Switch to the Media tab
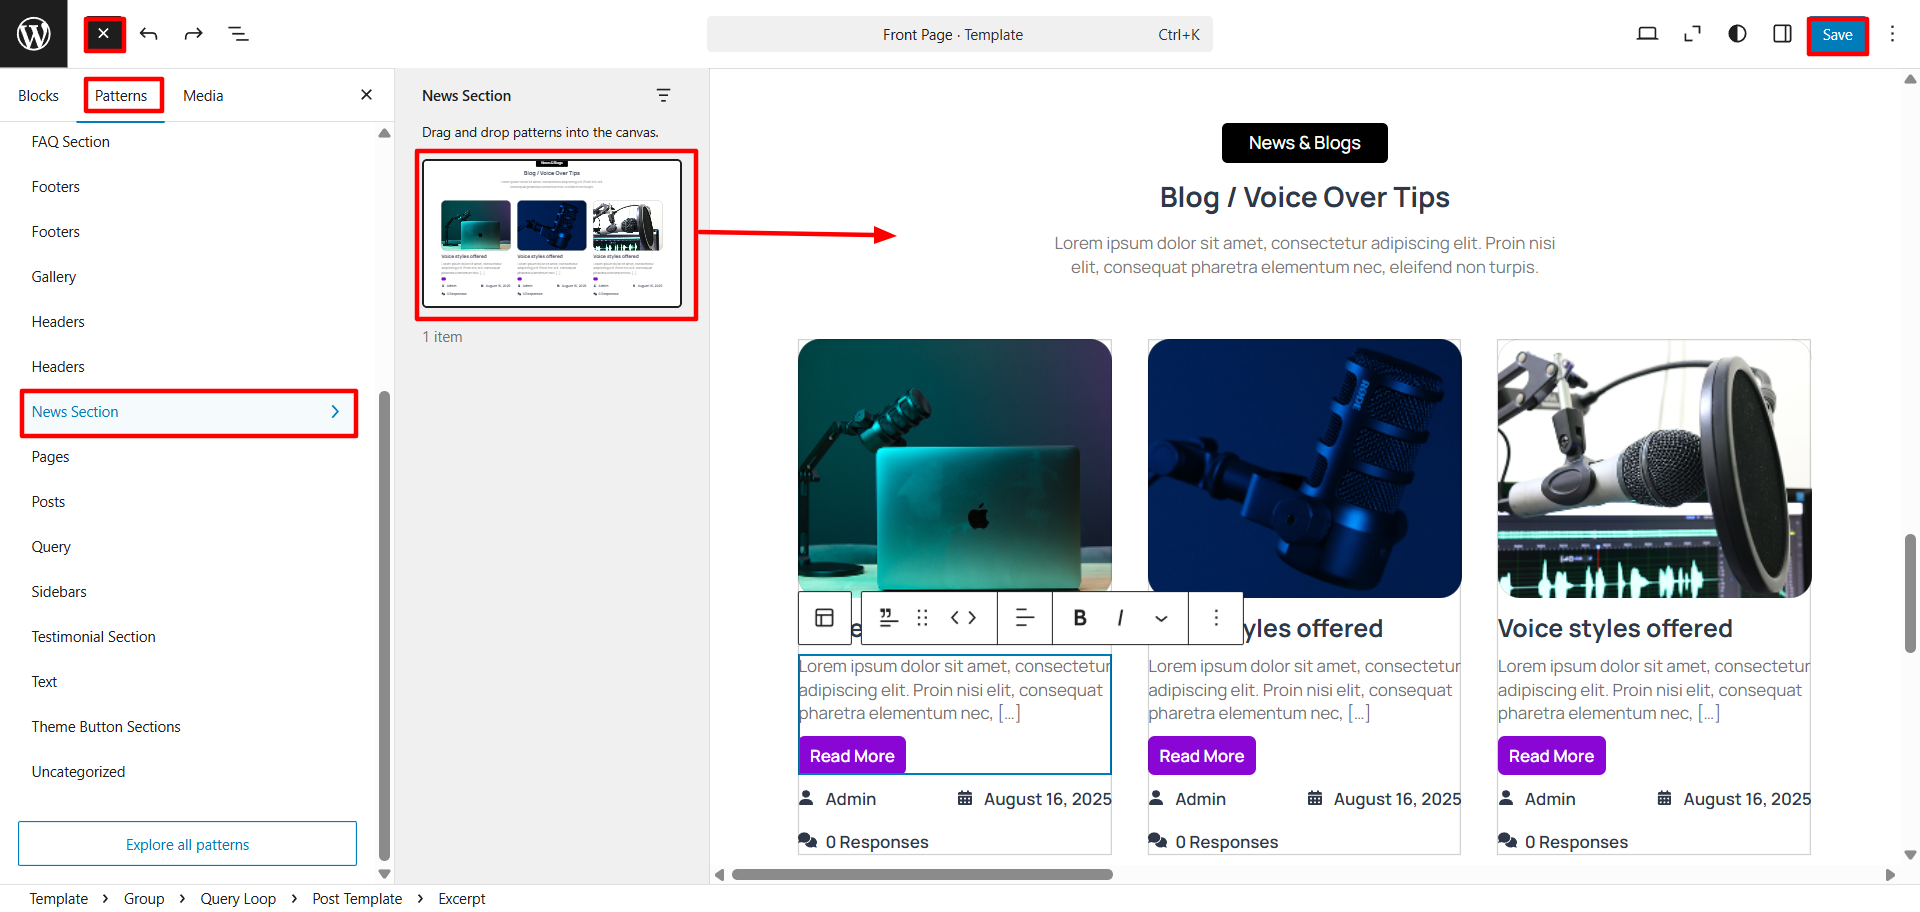Screen dimensions: 1920x912 click(x=203, y=96)
